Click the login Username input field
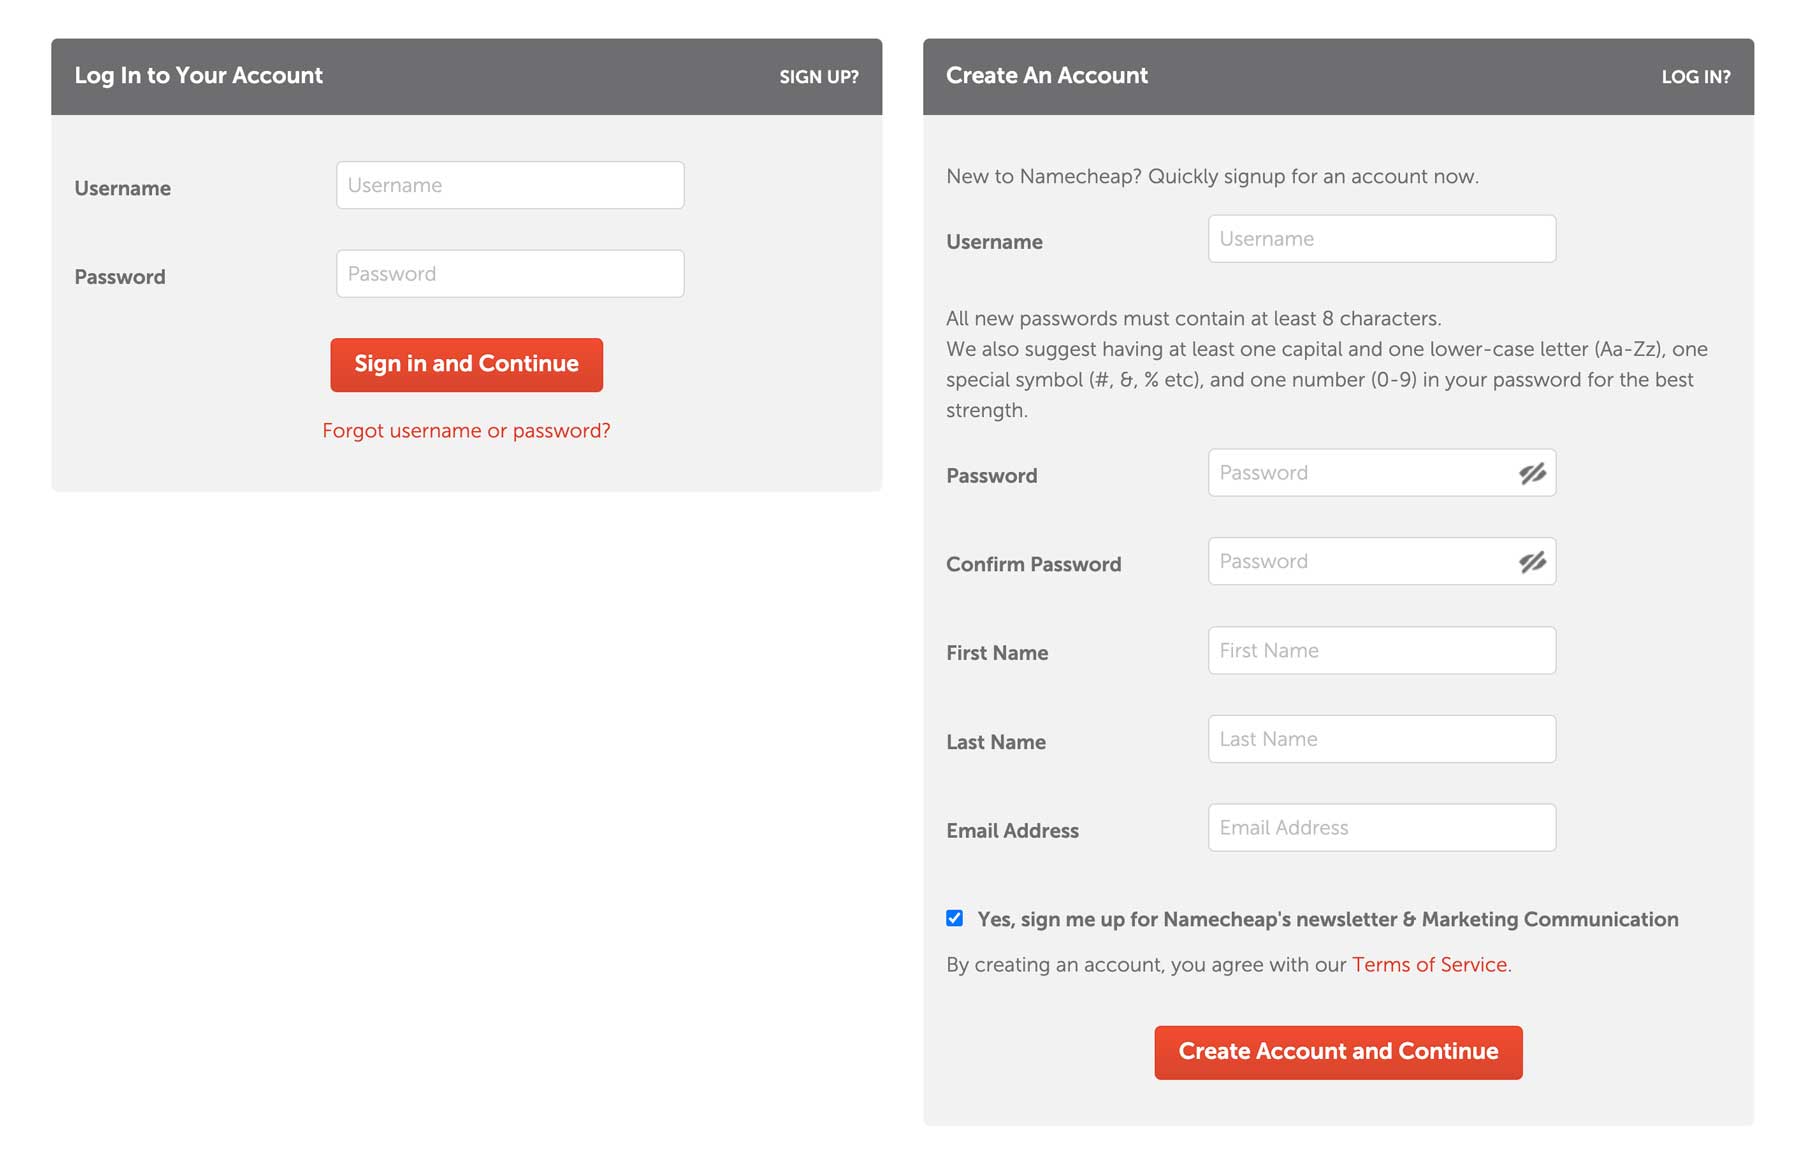The width and height of the screenshot is (1800, 1165). (509, 185)
